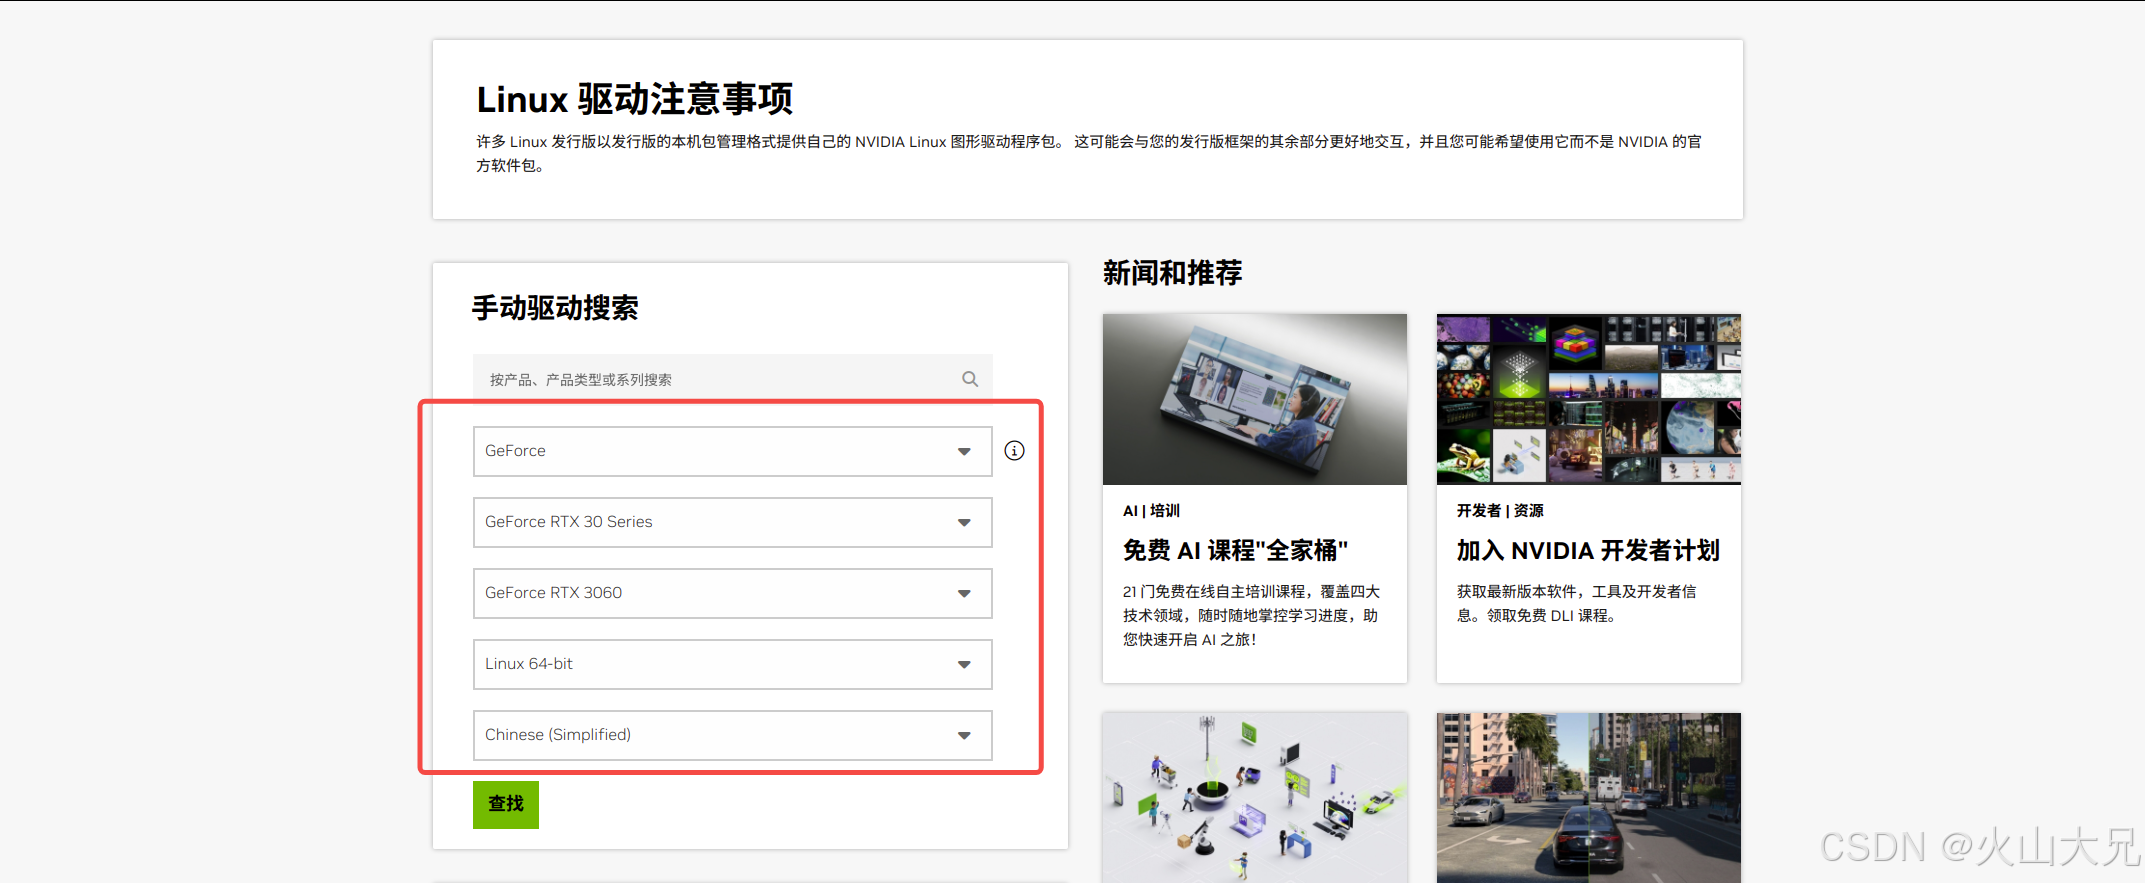Click the AI | 培训 category label

pyautogui.click(x=1151, y=511)
